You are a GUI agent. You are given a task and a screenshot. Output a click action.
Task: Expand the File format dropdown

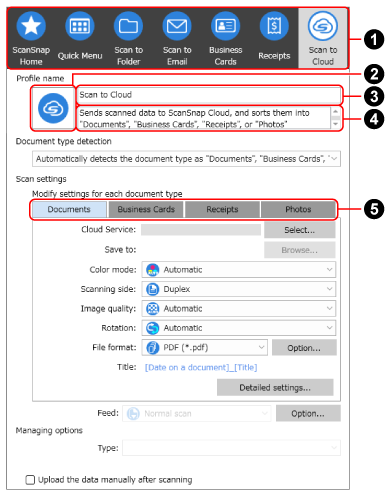205,348
